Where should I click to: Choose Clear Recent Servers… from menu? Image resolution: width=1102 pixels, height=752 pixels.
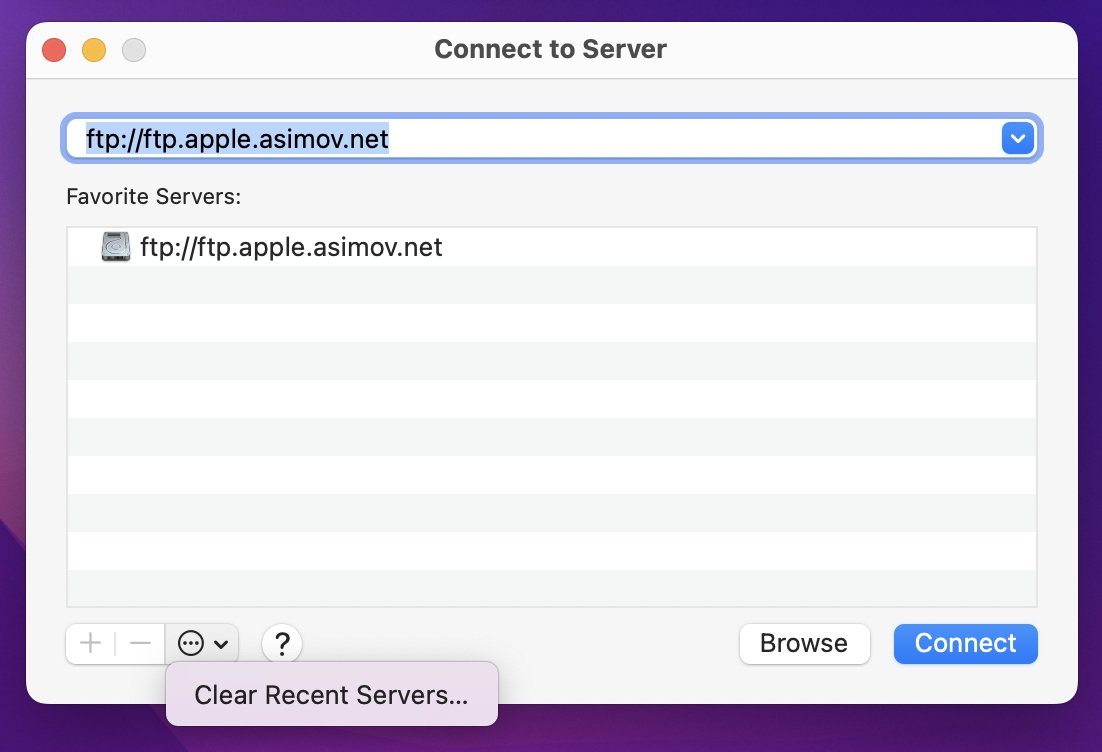pyautogui.click(x=331, y=695)
